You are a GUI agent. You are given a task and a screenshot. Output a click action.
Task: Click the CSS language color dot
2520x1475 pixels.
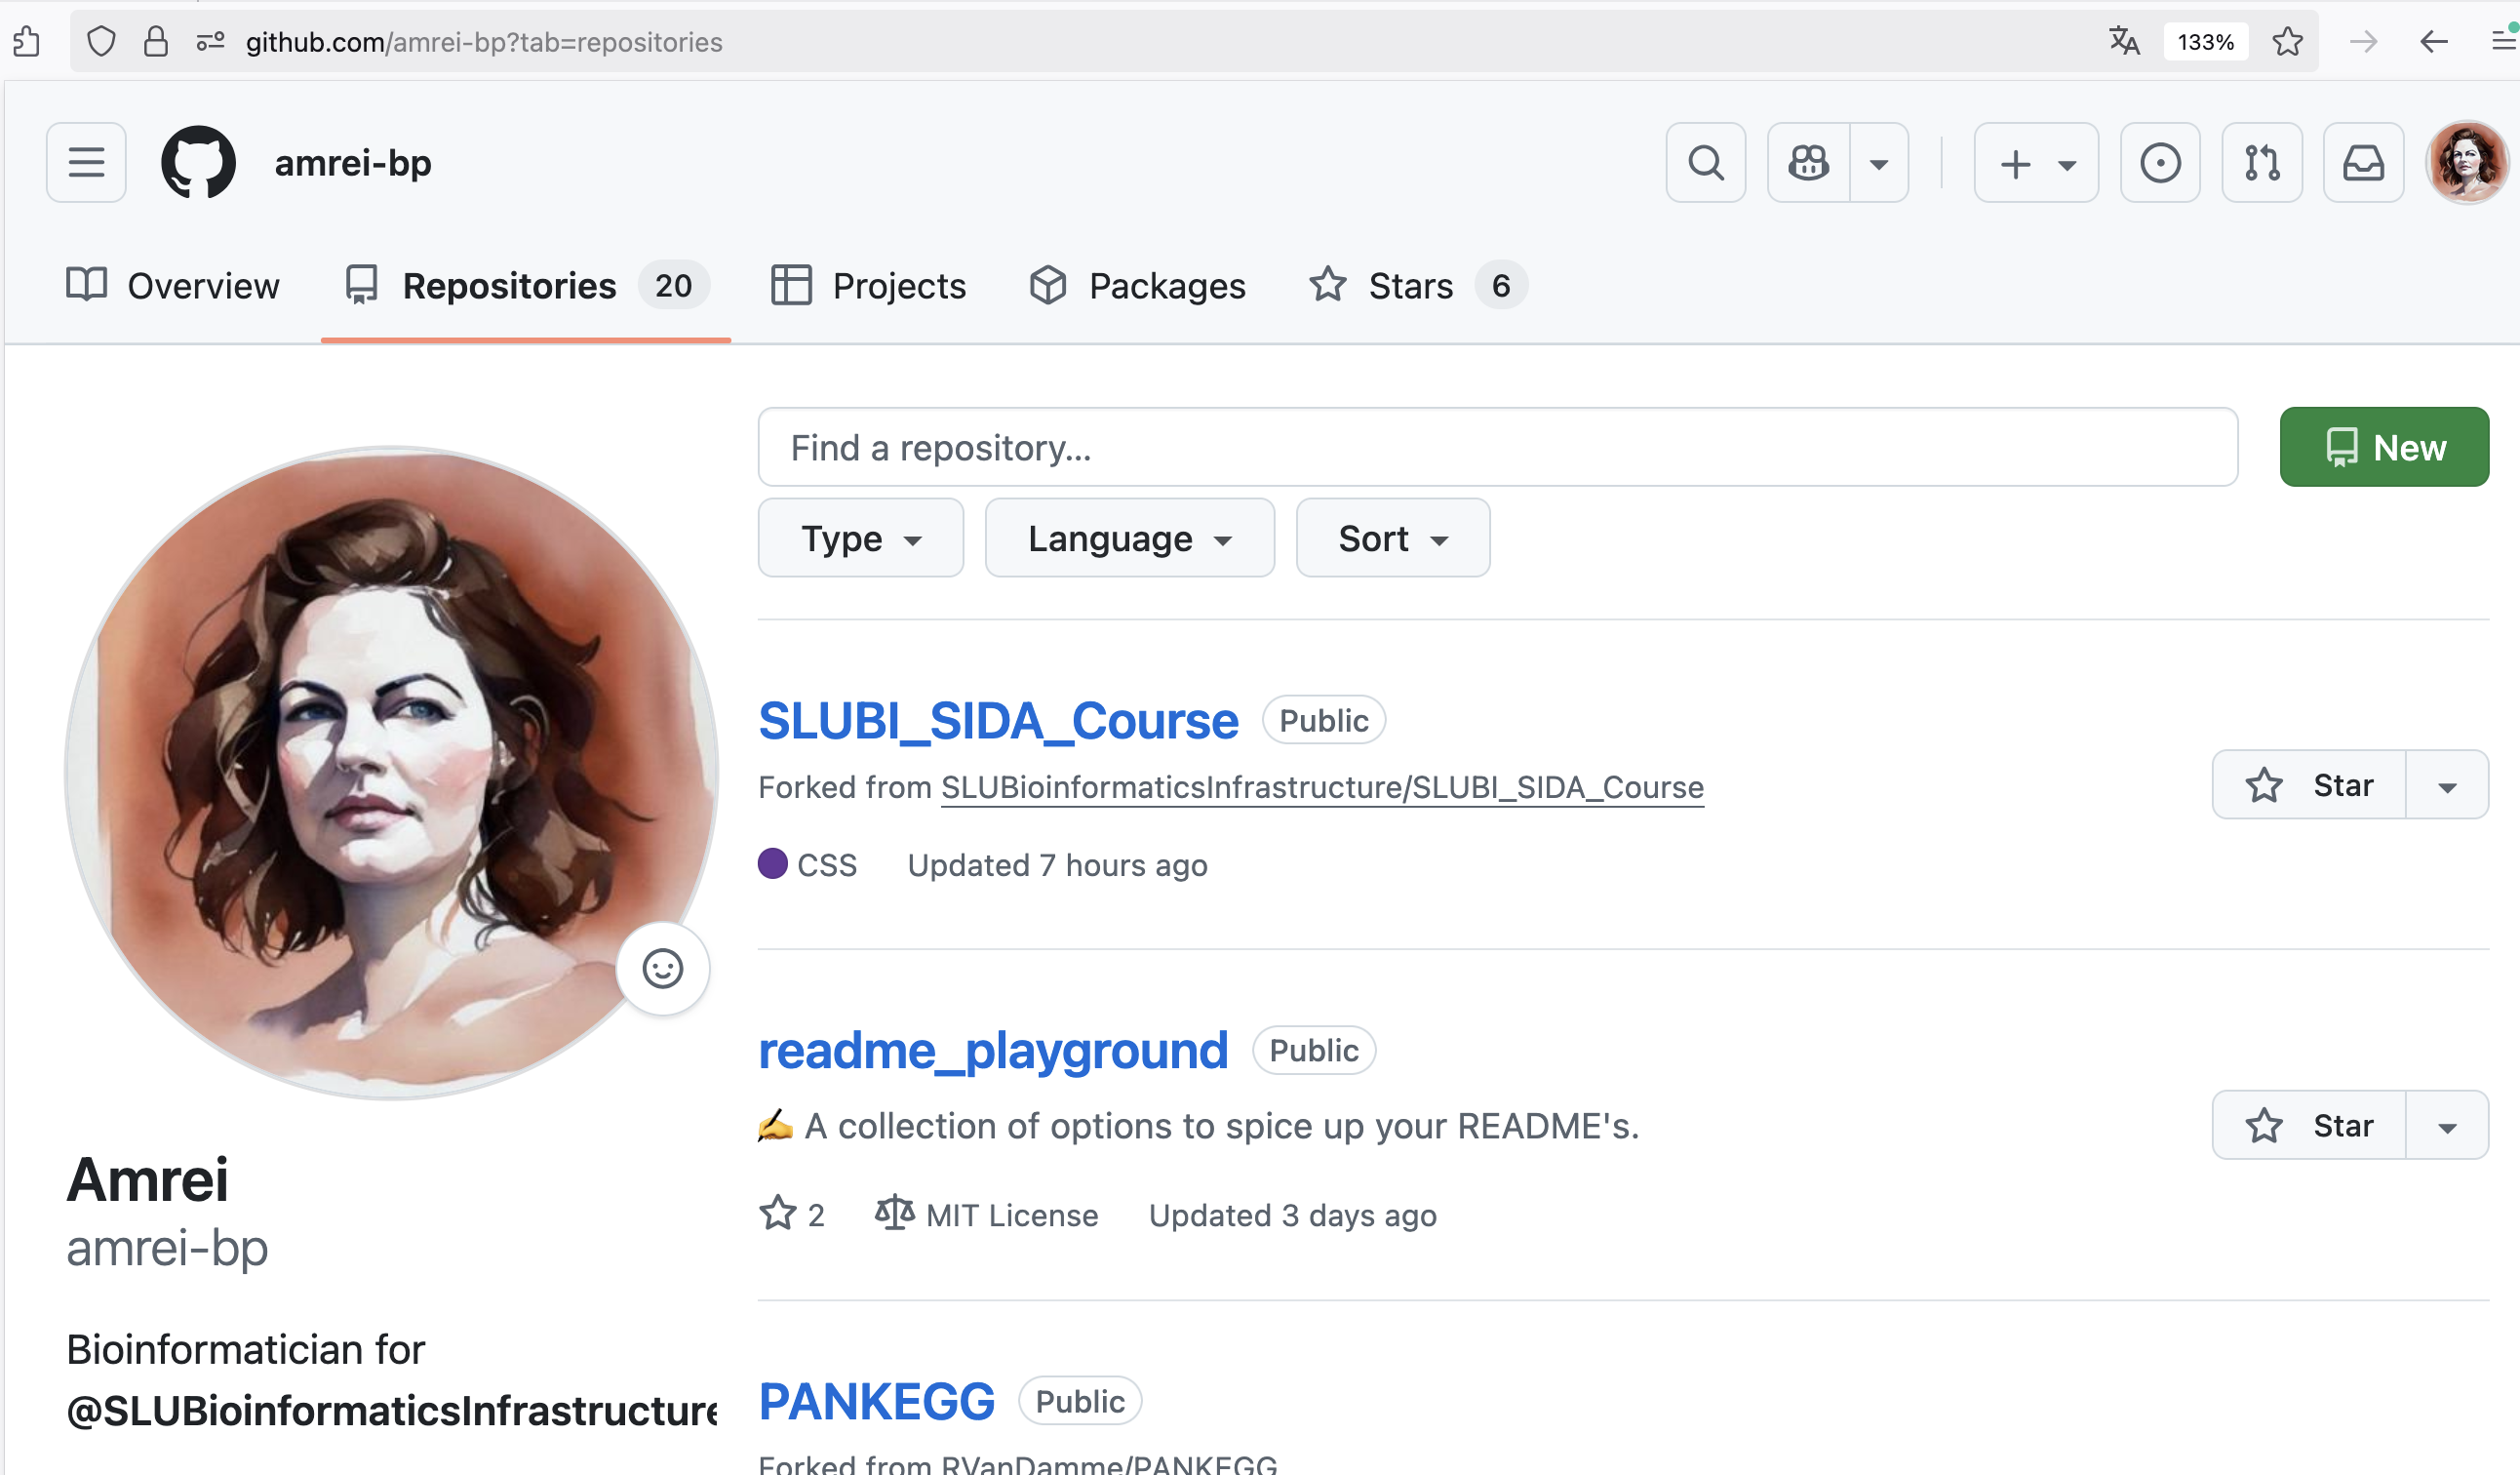[x=773, y=864]
